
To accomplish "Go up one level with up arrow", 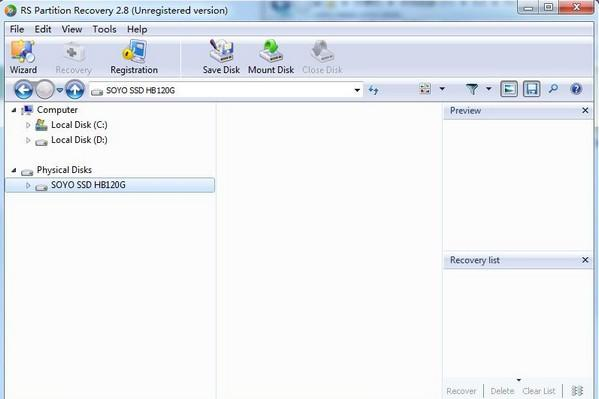I will [75, 90].
